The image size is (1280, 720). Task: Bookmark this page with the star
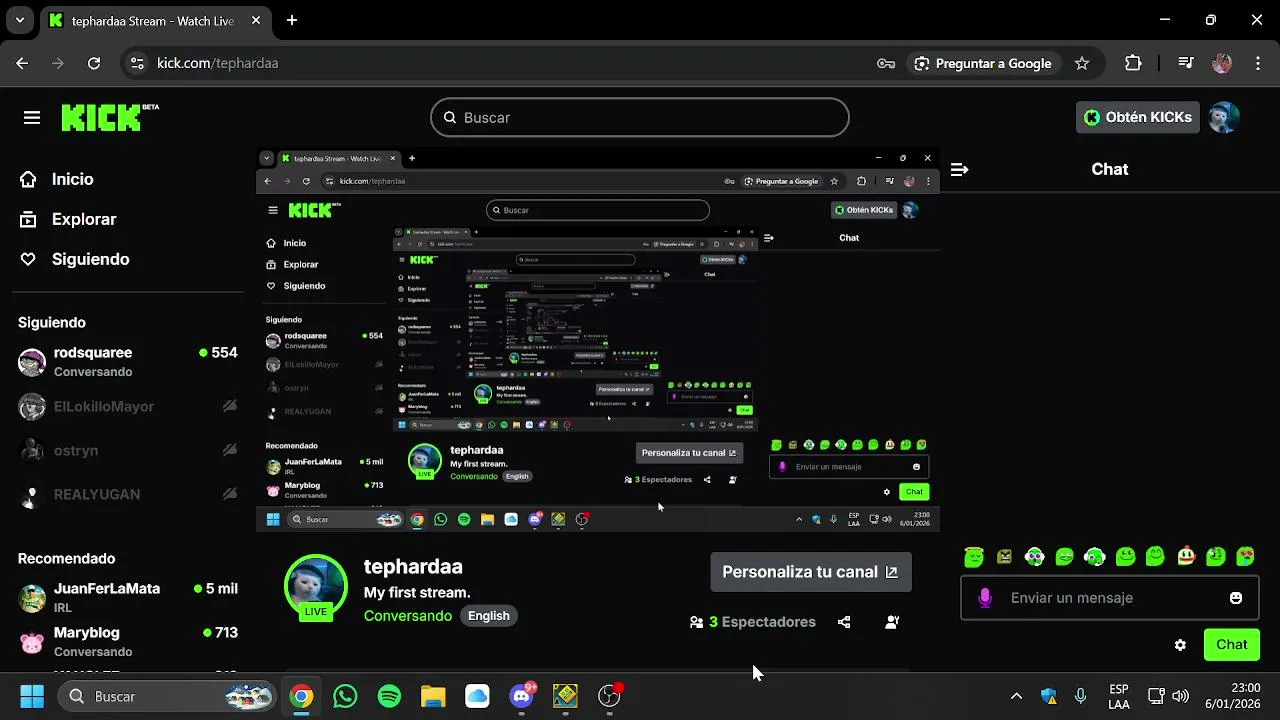click(1082, 63)
